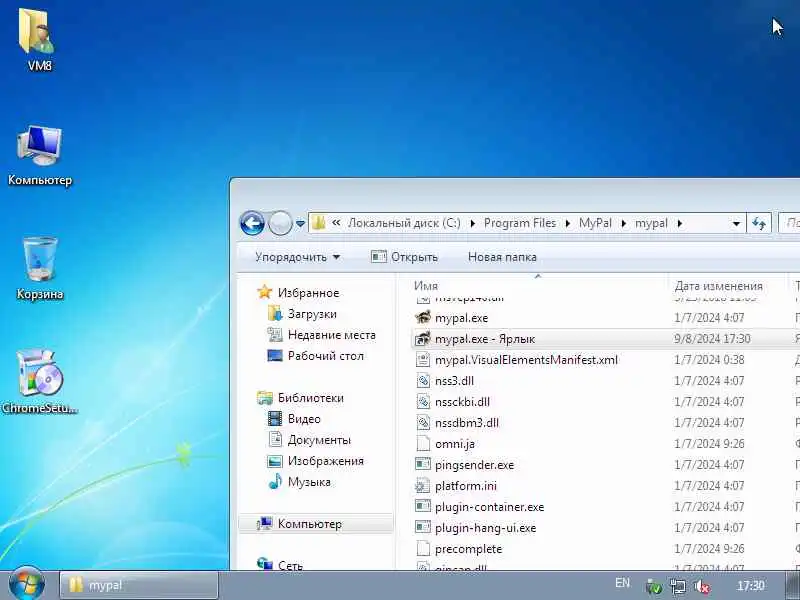
Task: Click the folder icon in address bar
Action: click(319, 223)
